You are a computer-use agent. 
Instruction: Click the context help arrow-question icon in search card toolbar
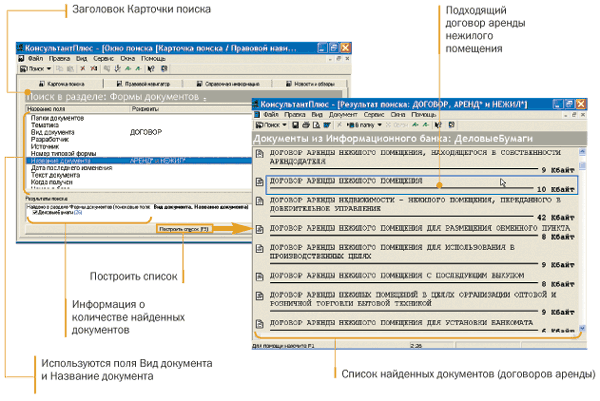click(x=151, y=69)
